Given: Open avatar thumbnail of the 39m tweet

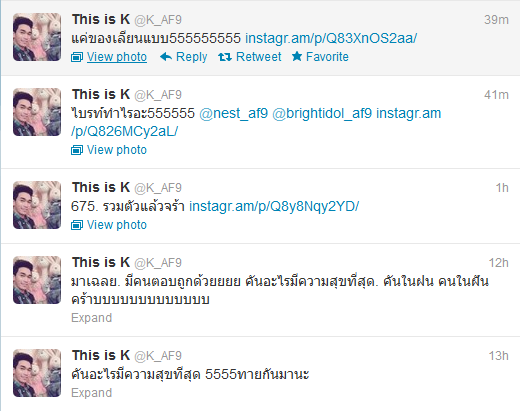Looking at the screenshot, I should click(x=37, y=37).
